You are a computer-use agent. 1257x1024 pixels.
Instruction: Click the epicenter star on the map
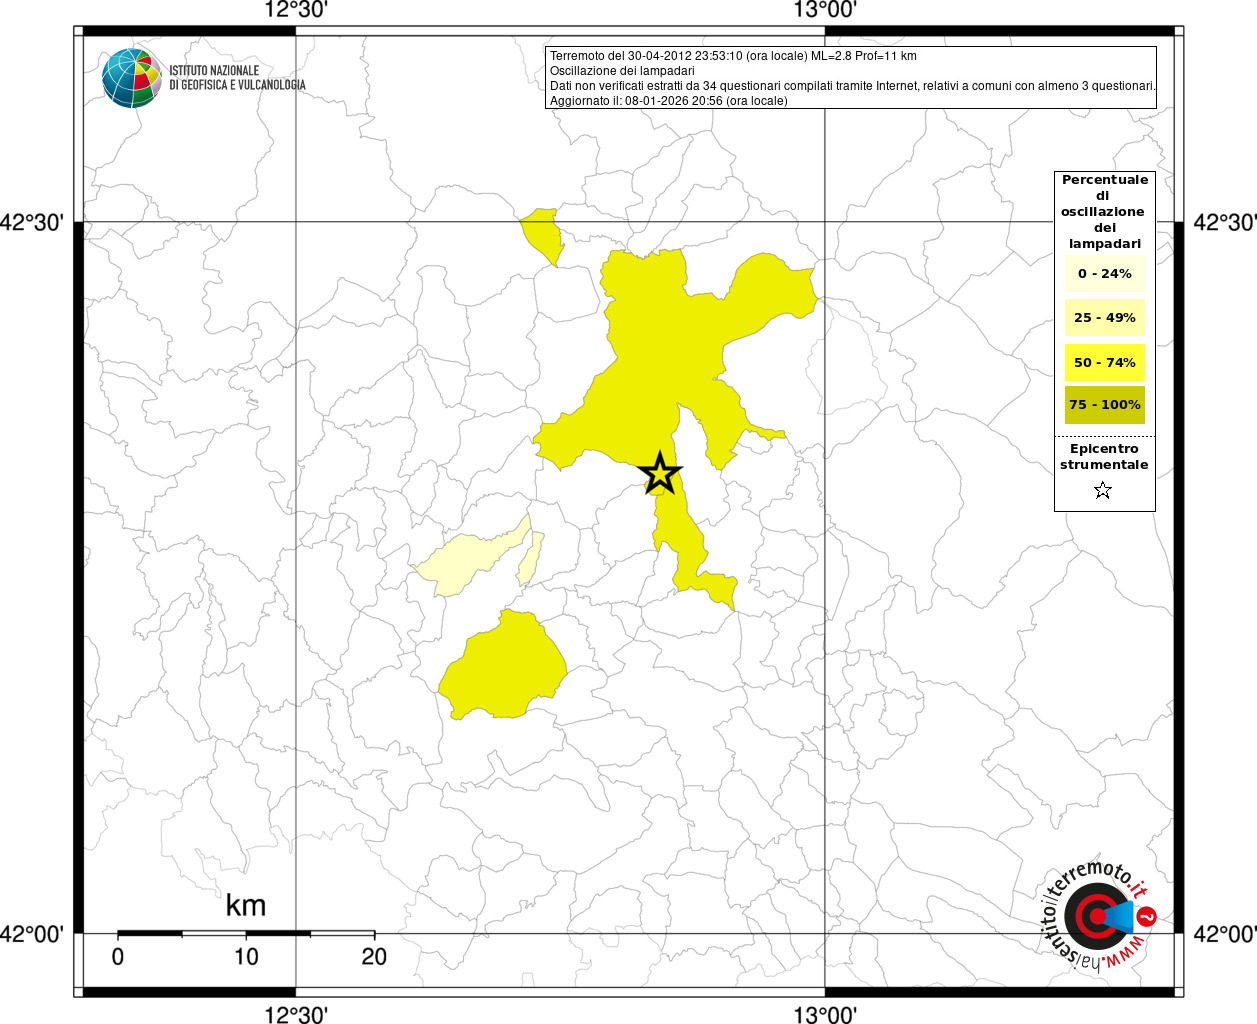click(660, 473)
